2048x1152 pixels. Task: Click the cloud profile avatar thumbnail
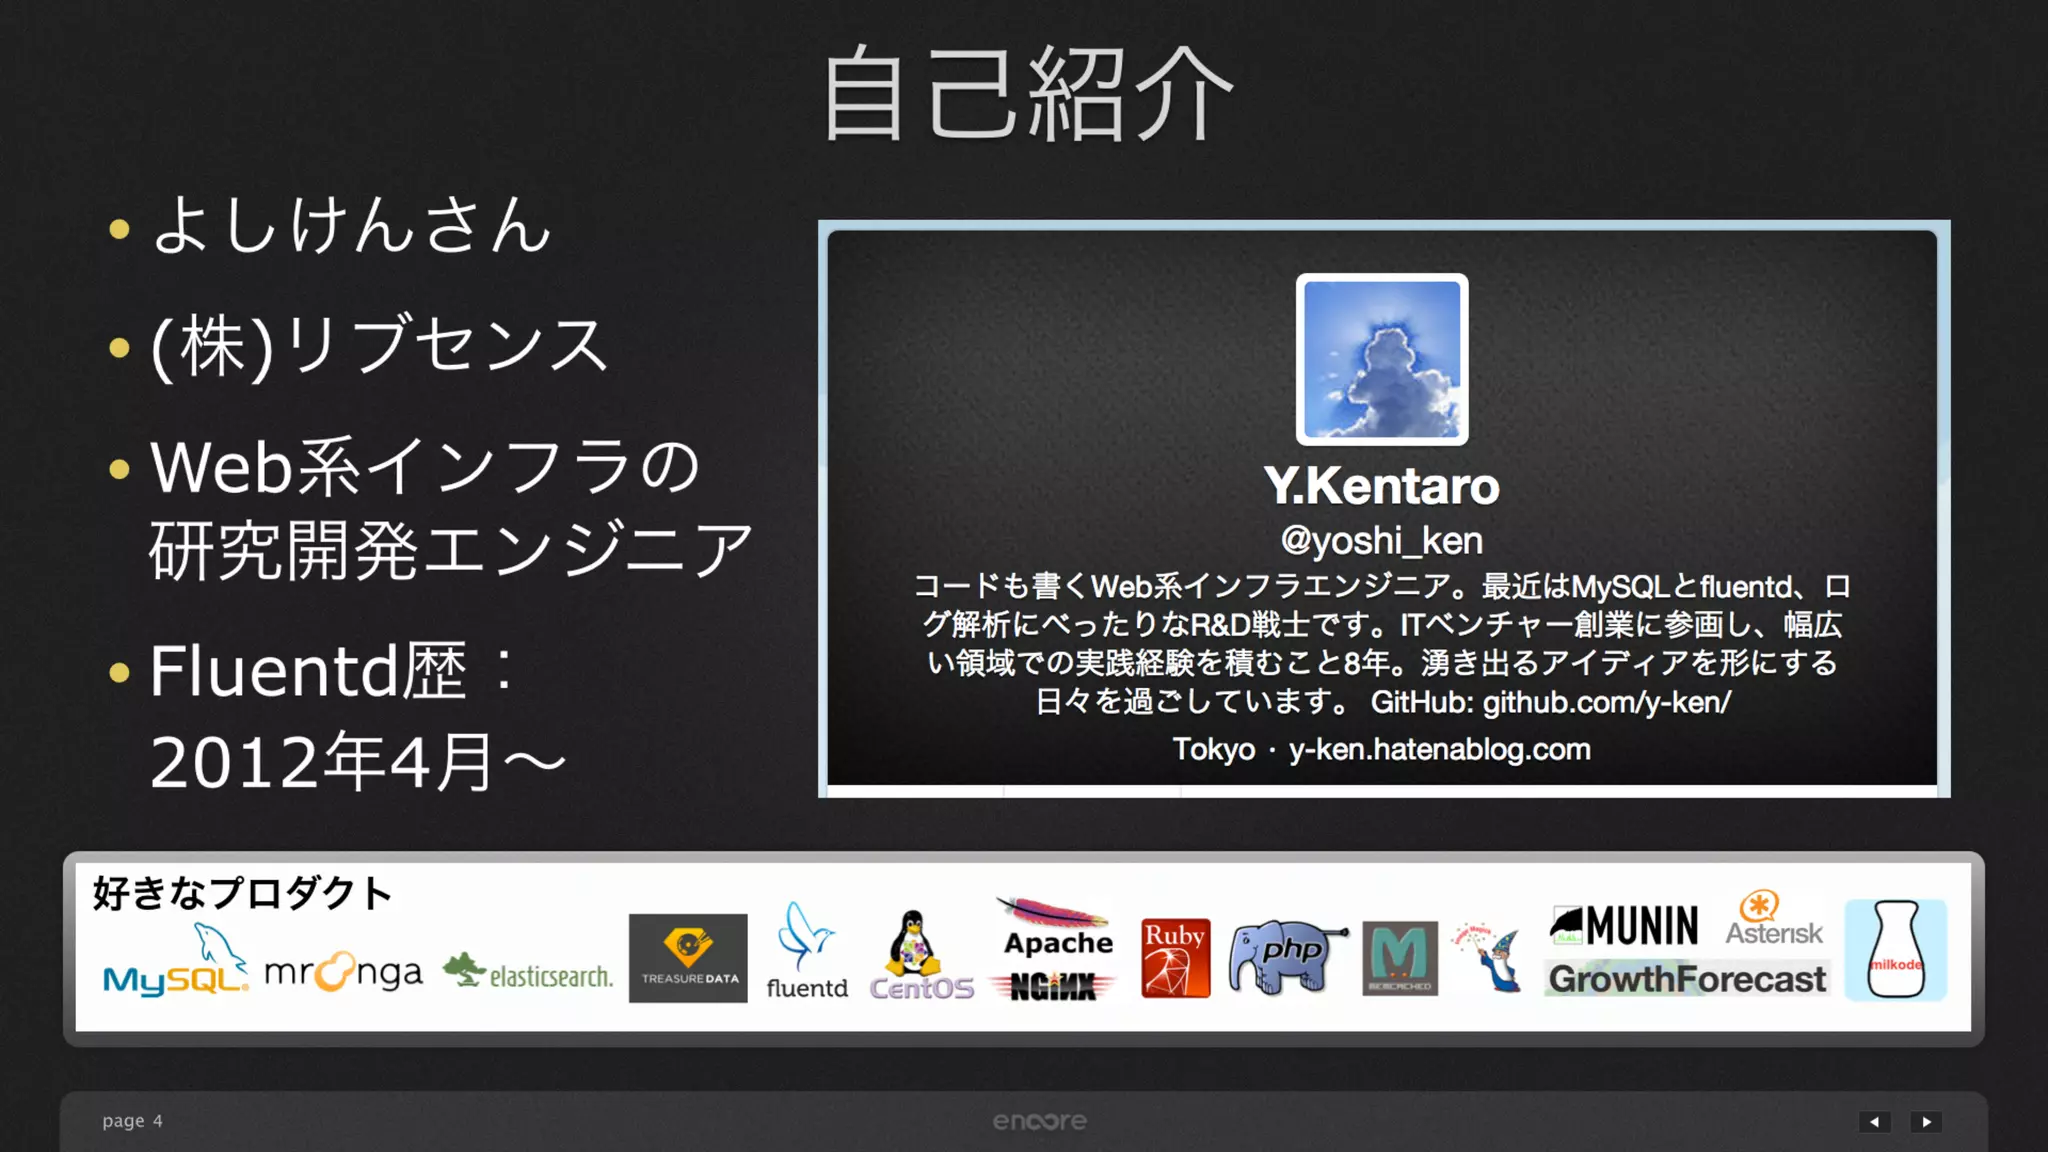coord(1382,360)
